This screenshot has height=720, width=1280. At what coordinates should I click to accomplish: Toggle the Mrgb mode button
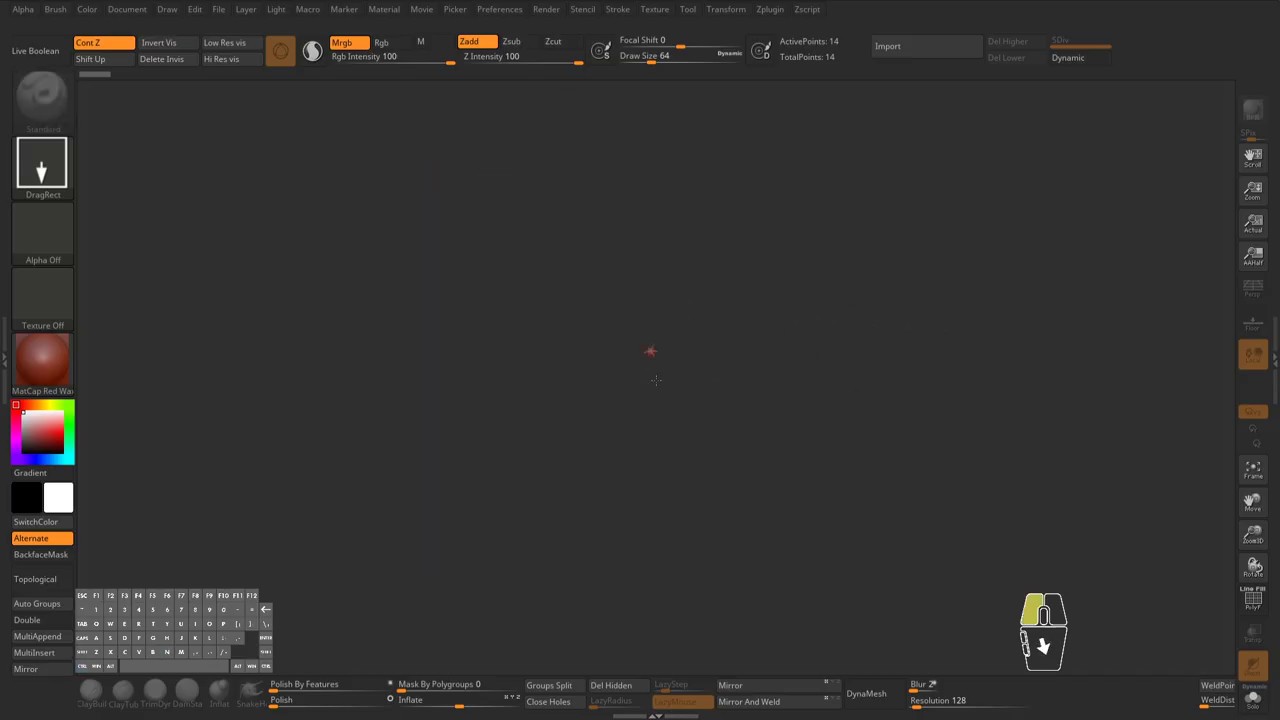pos(349,43)
